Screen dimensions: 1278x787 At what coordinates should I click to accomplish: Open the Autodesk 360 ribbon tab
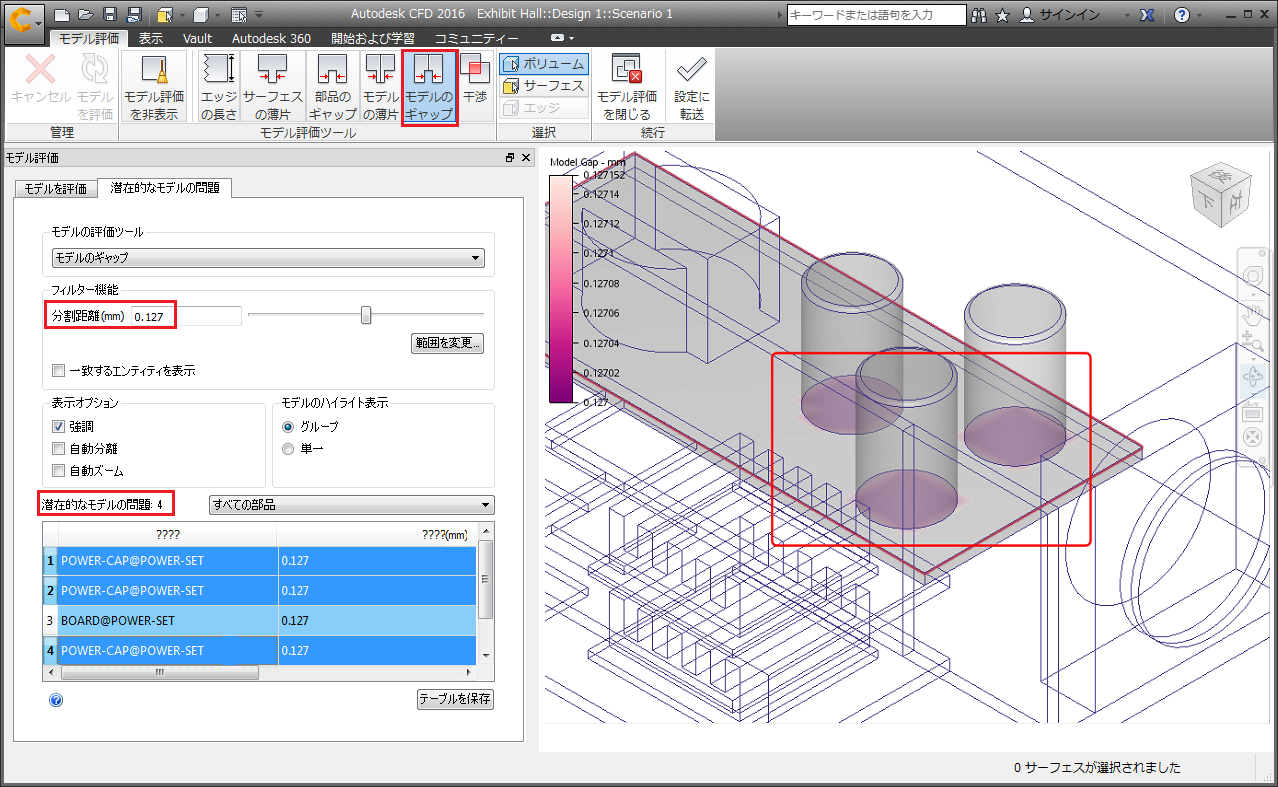(271, 38)
